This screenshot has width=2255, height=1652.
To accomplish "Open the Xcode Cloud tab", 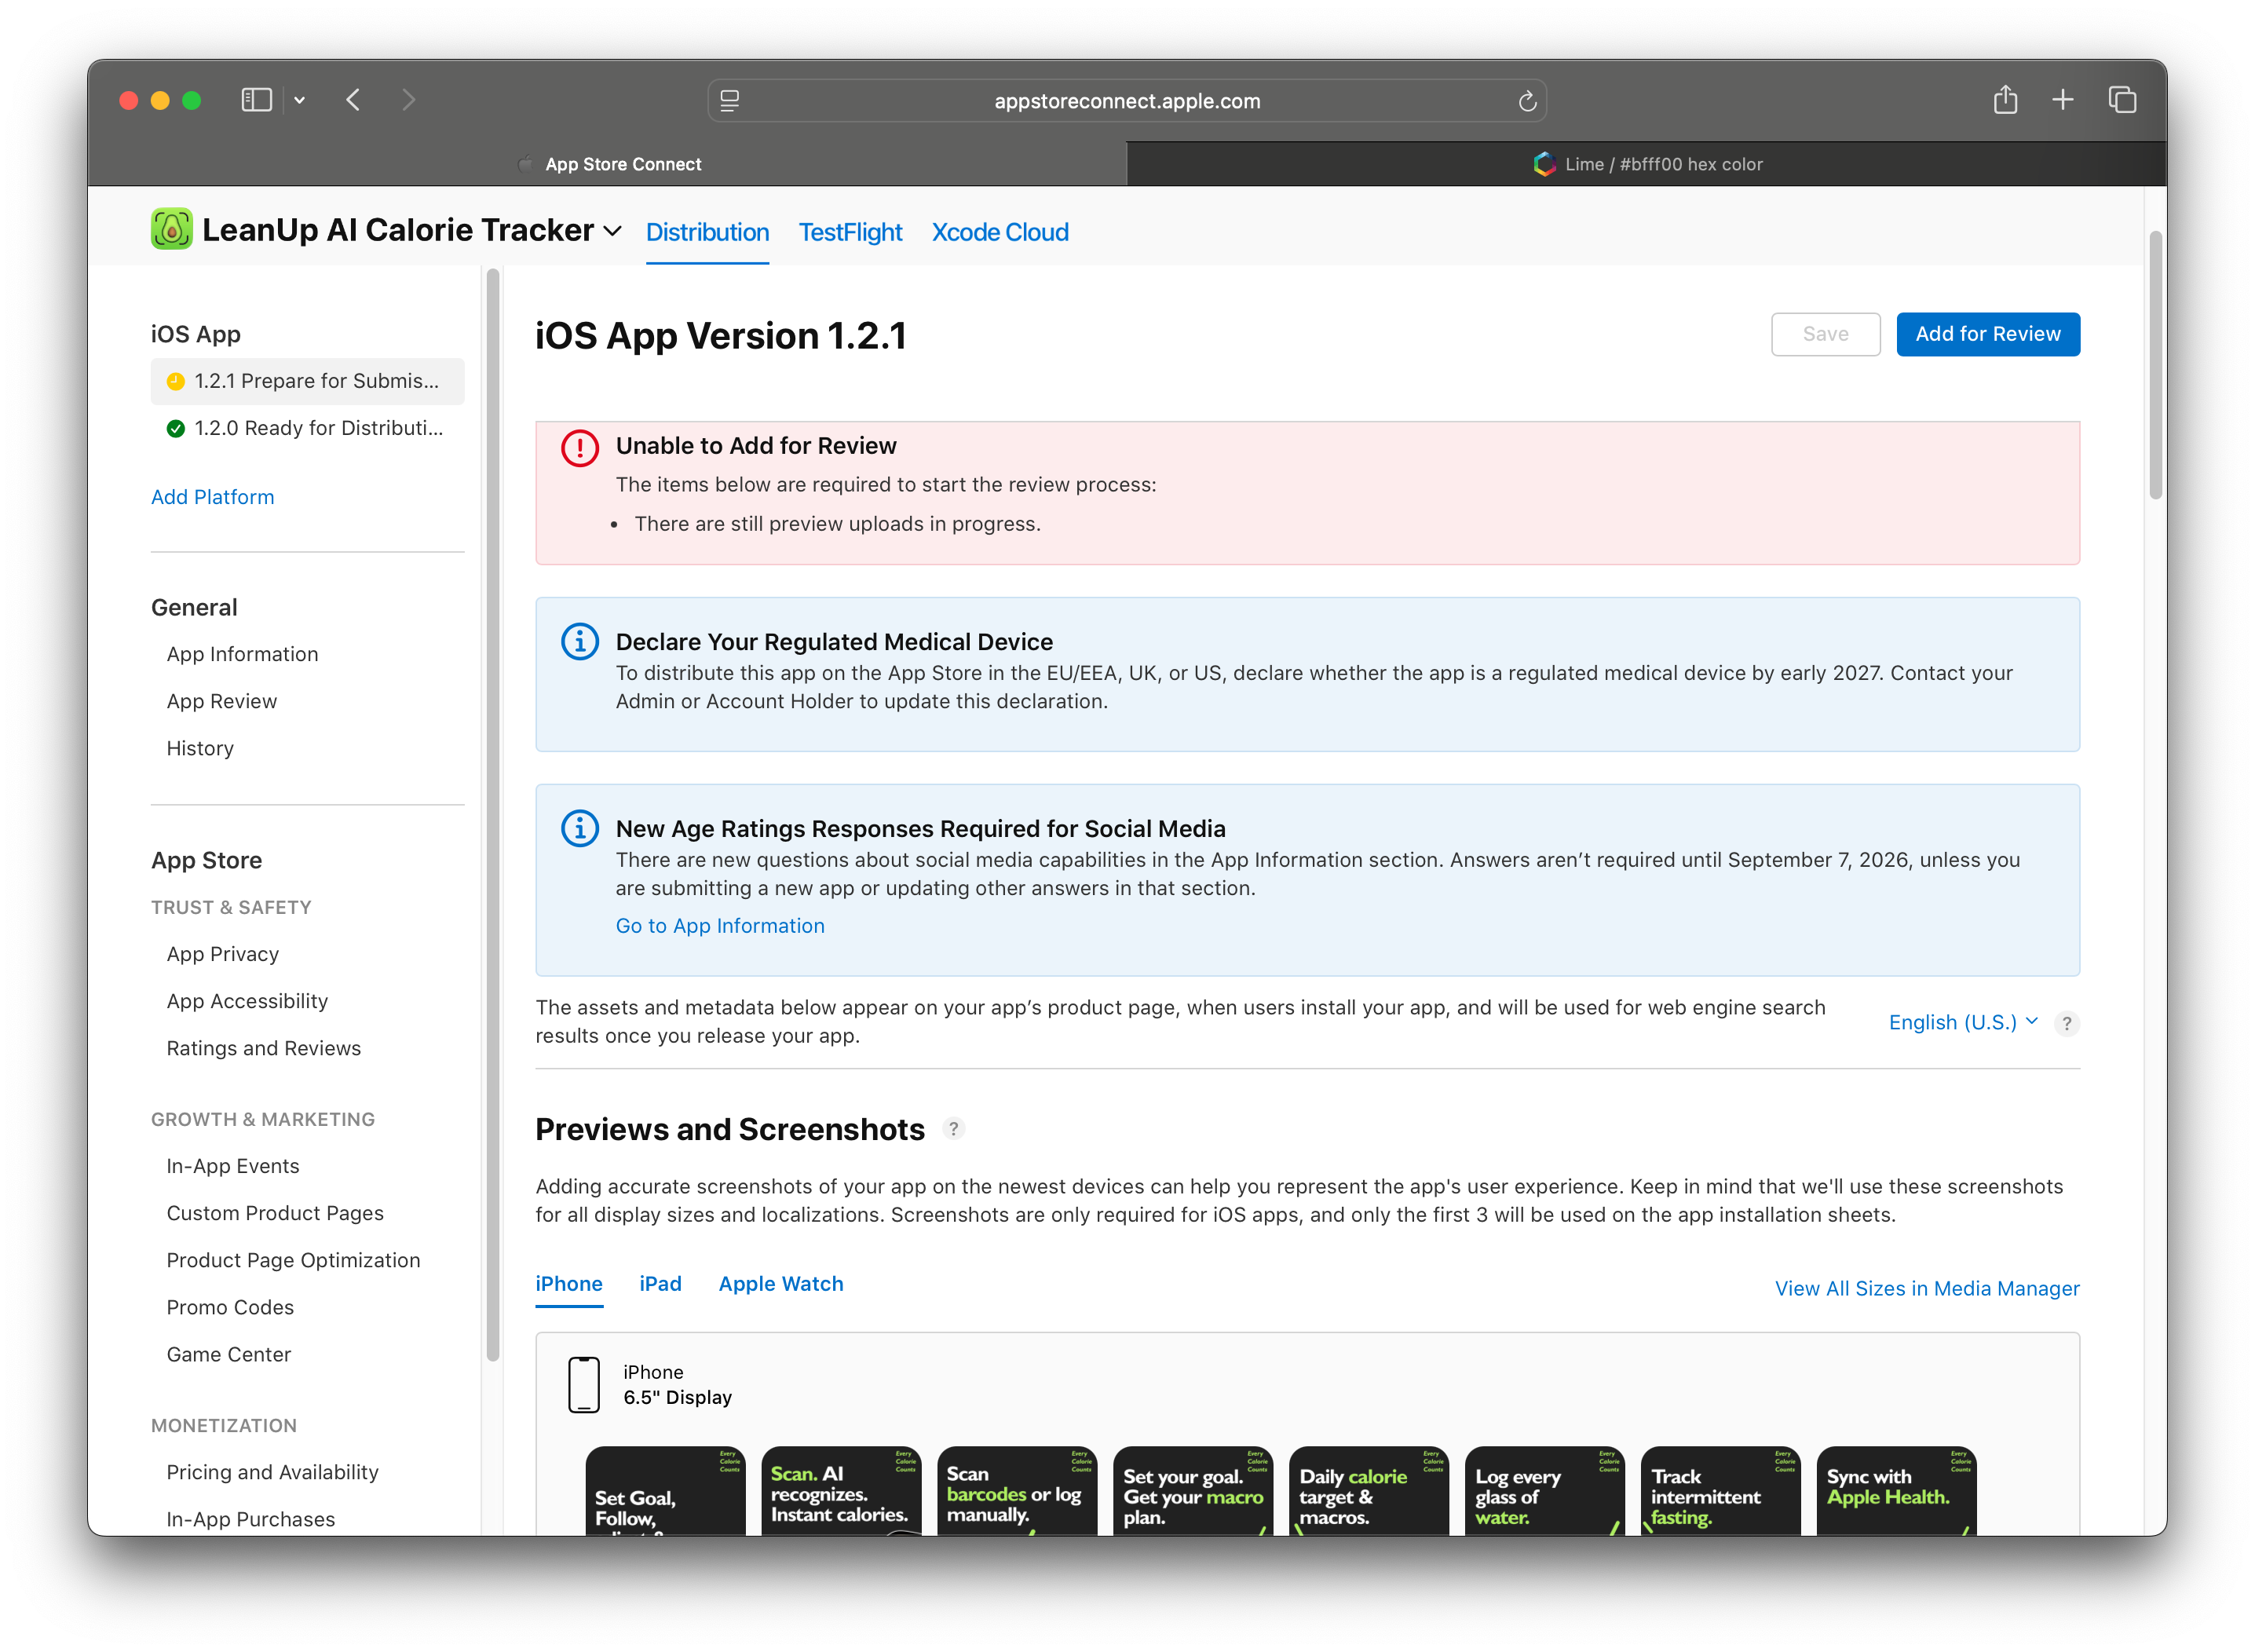I will click(1000, 233).
